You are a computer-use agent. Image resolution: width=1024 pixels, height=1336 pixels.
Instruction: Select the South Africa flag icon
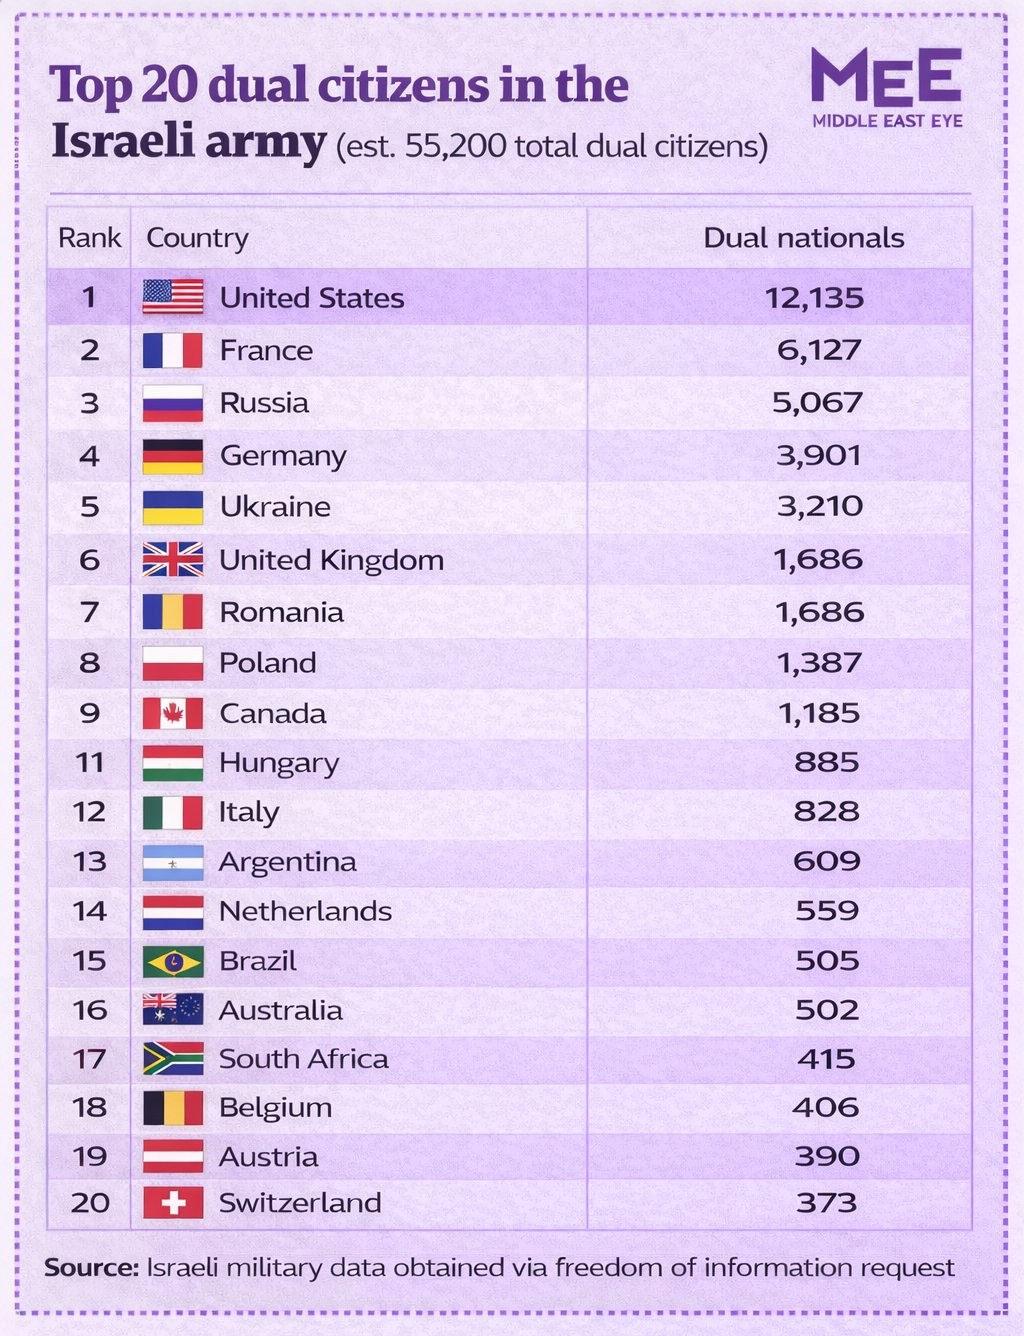173,1058
